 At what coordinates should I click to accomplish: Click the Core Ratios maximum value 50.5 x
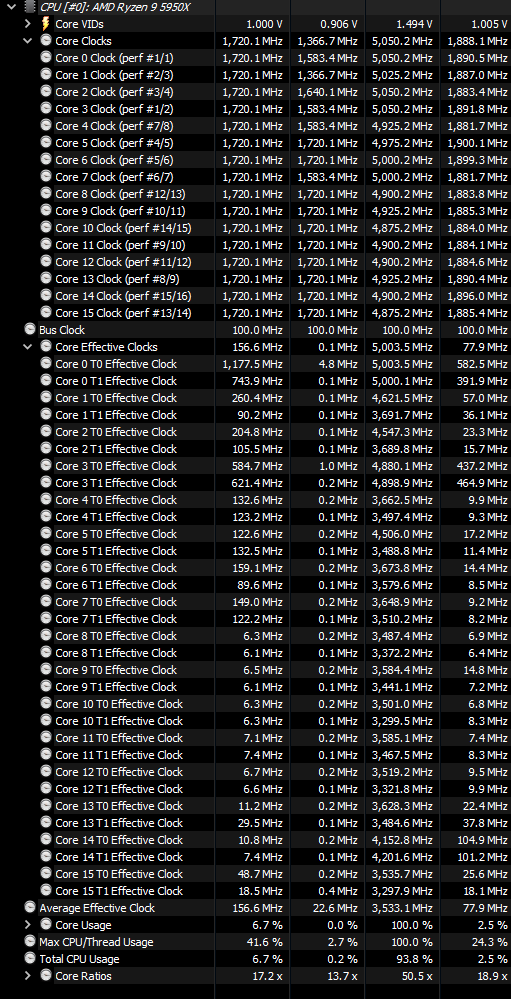(x=415, y=976)
